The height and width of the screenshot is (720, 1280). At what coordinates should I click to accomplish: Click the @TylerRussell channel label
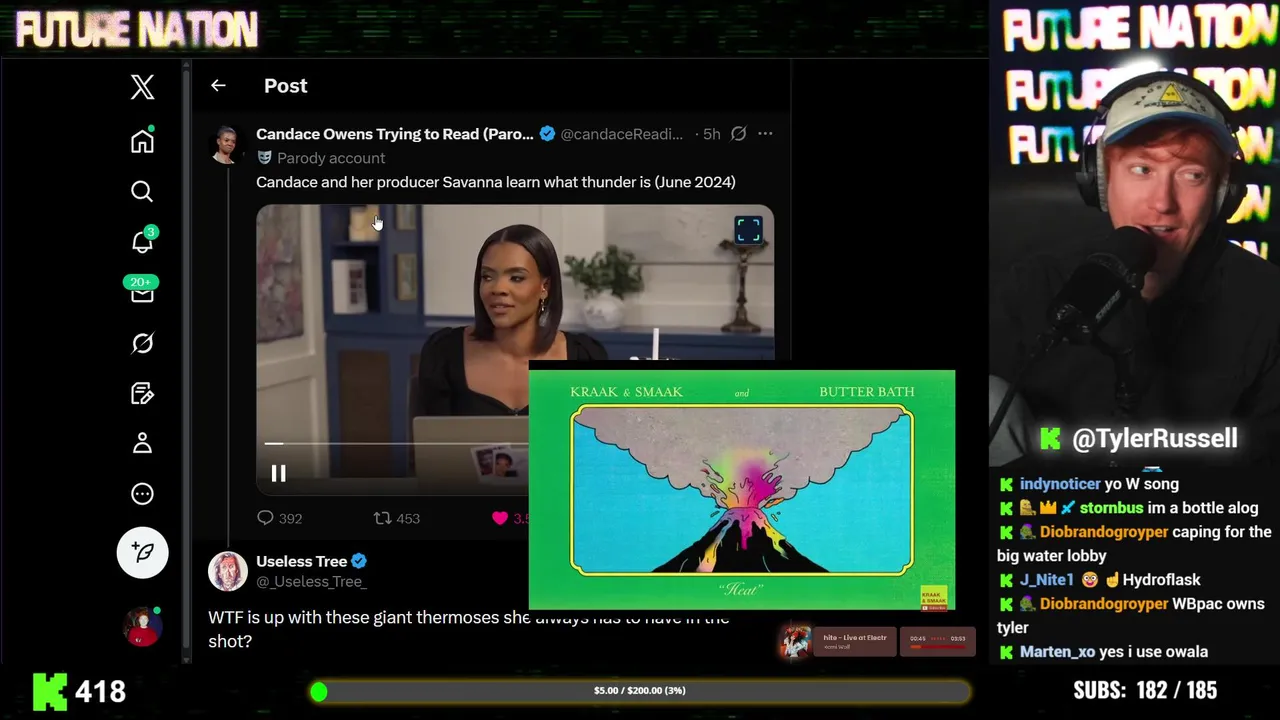[x=1153, y=438]
